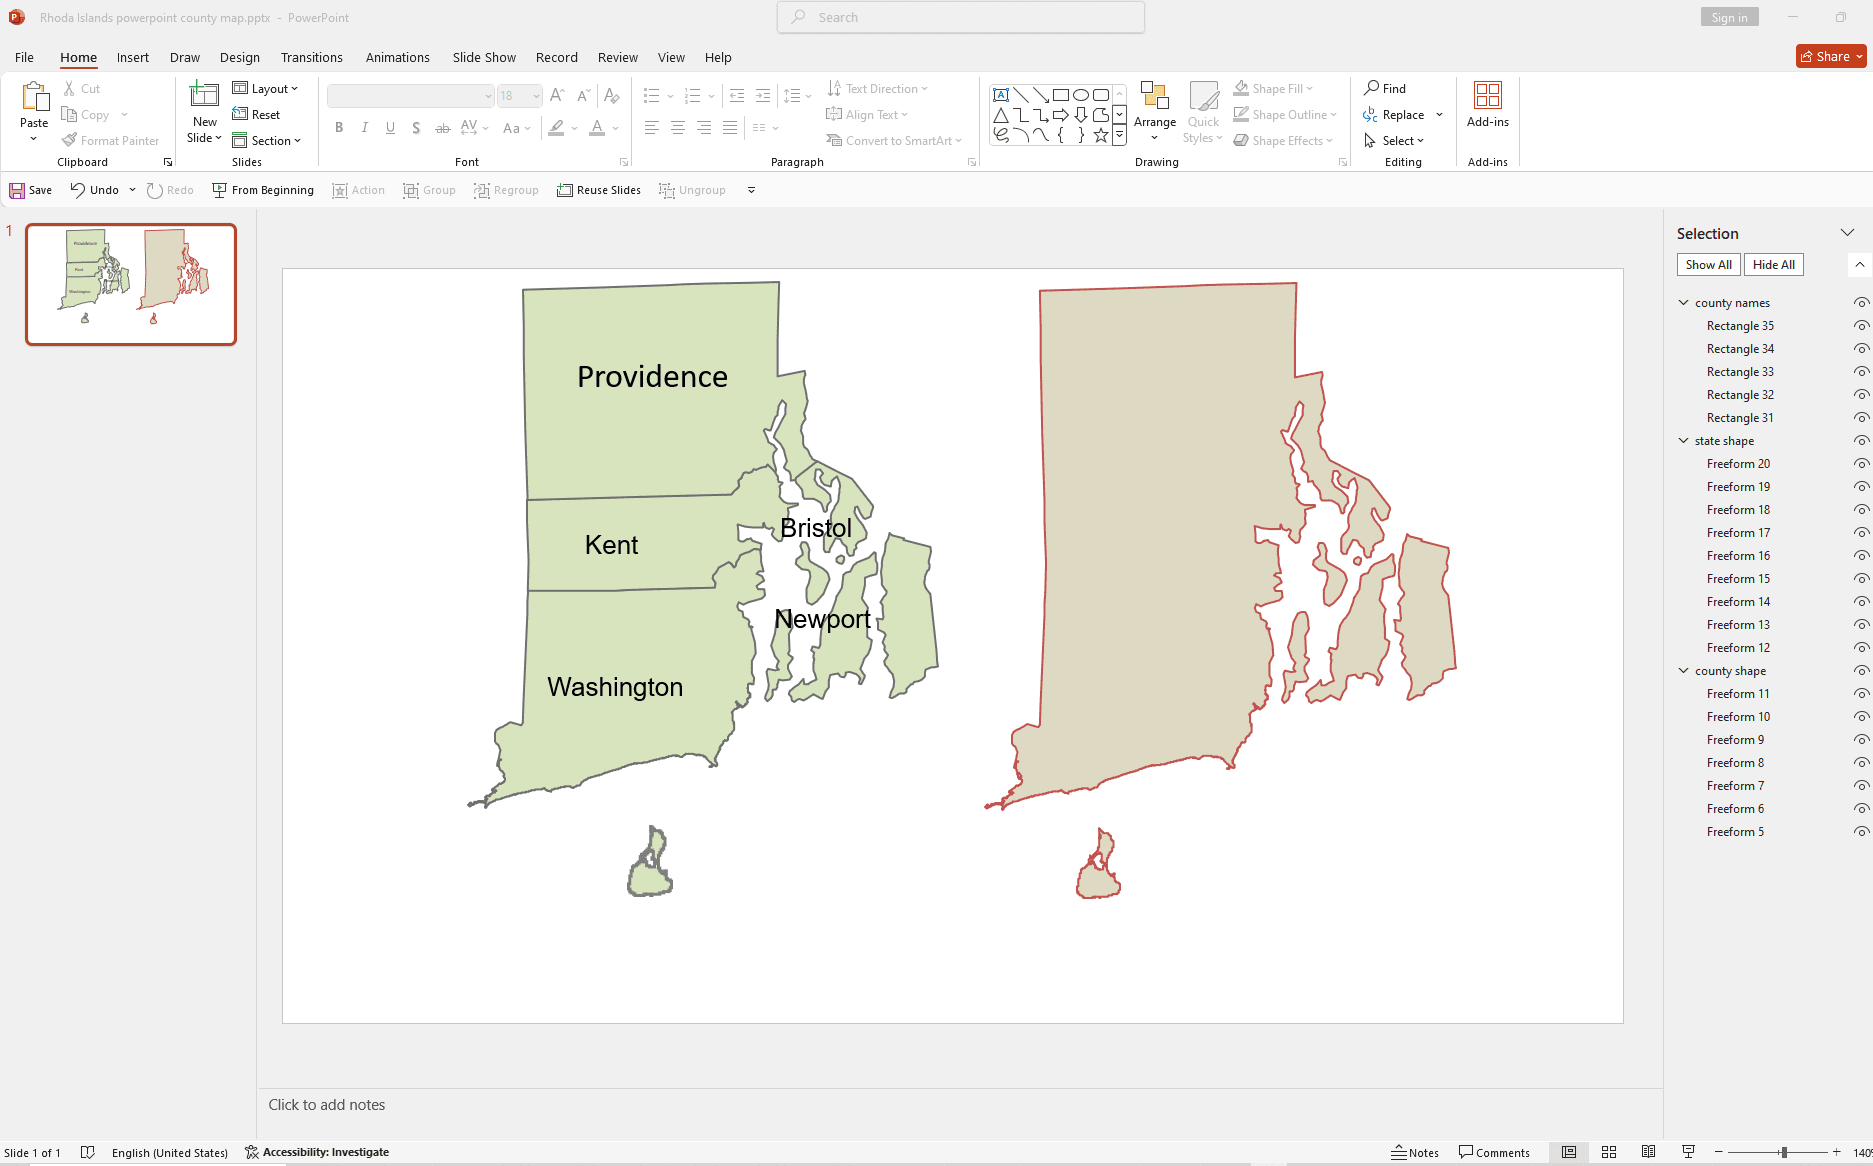This screenshot has width=1873, height=1166.
Task: Switch to the Slide Show tab
Action: (x=484, y=57)
